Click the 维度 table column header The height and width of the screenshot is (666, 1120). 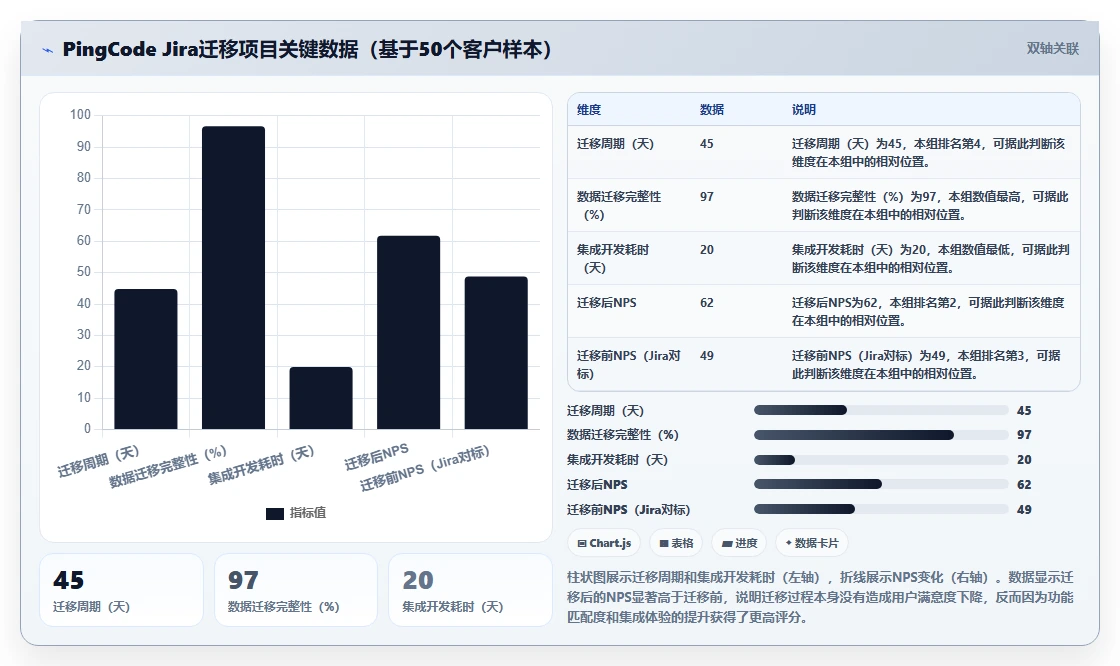pos(589,109)
